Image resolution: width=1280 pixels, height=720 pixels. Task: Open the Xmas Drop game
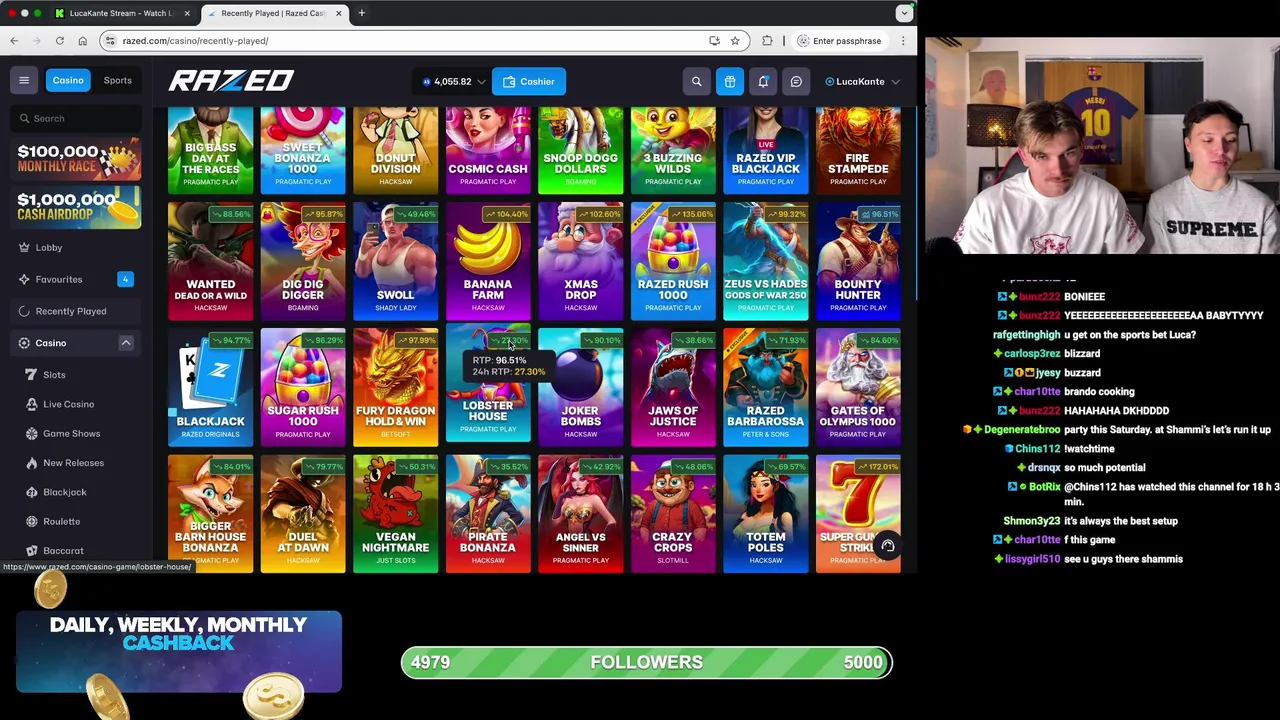click(x=580, y=261)
